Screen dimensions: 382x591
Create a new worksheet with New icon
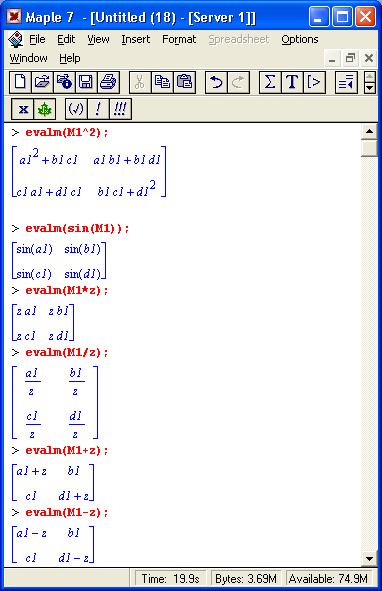pyautogui.click(x=20, y=82)
